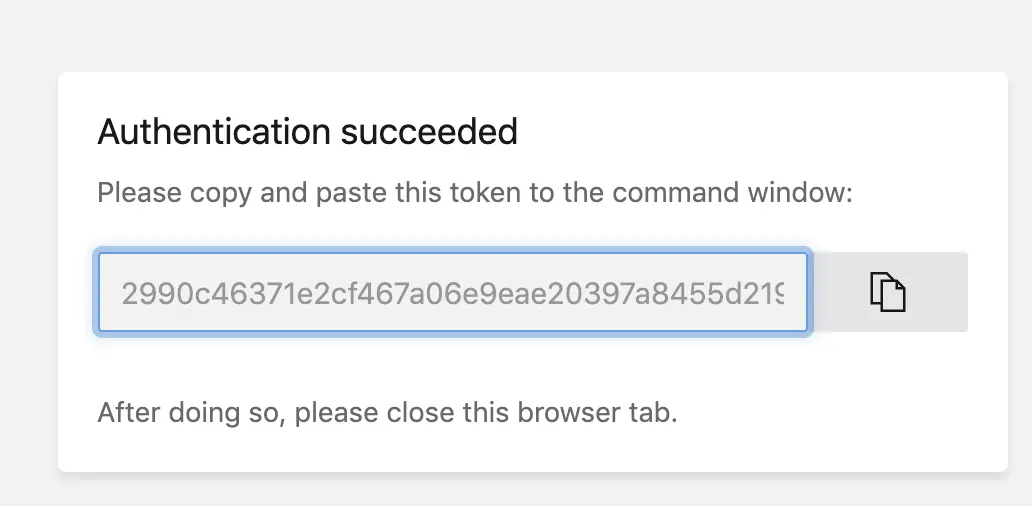
Task: Click the 'Authentication succeeded' heading
Action: click(x=307, y=132)
